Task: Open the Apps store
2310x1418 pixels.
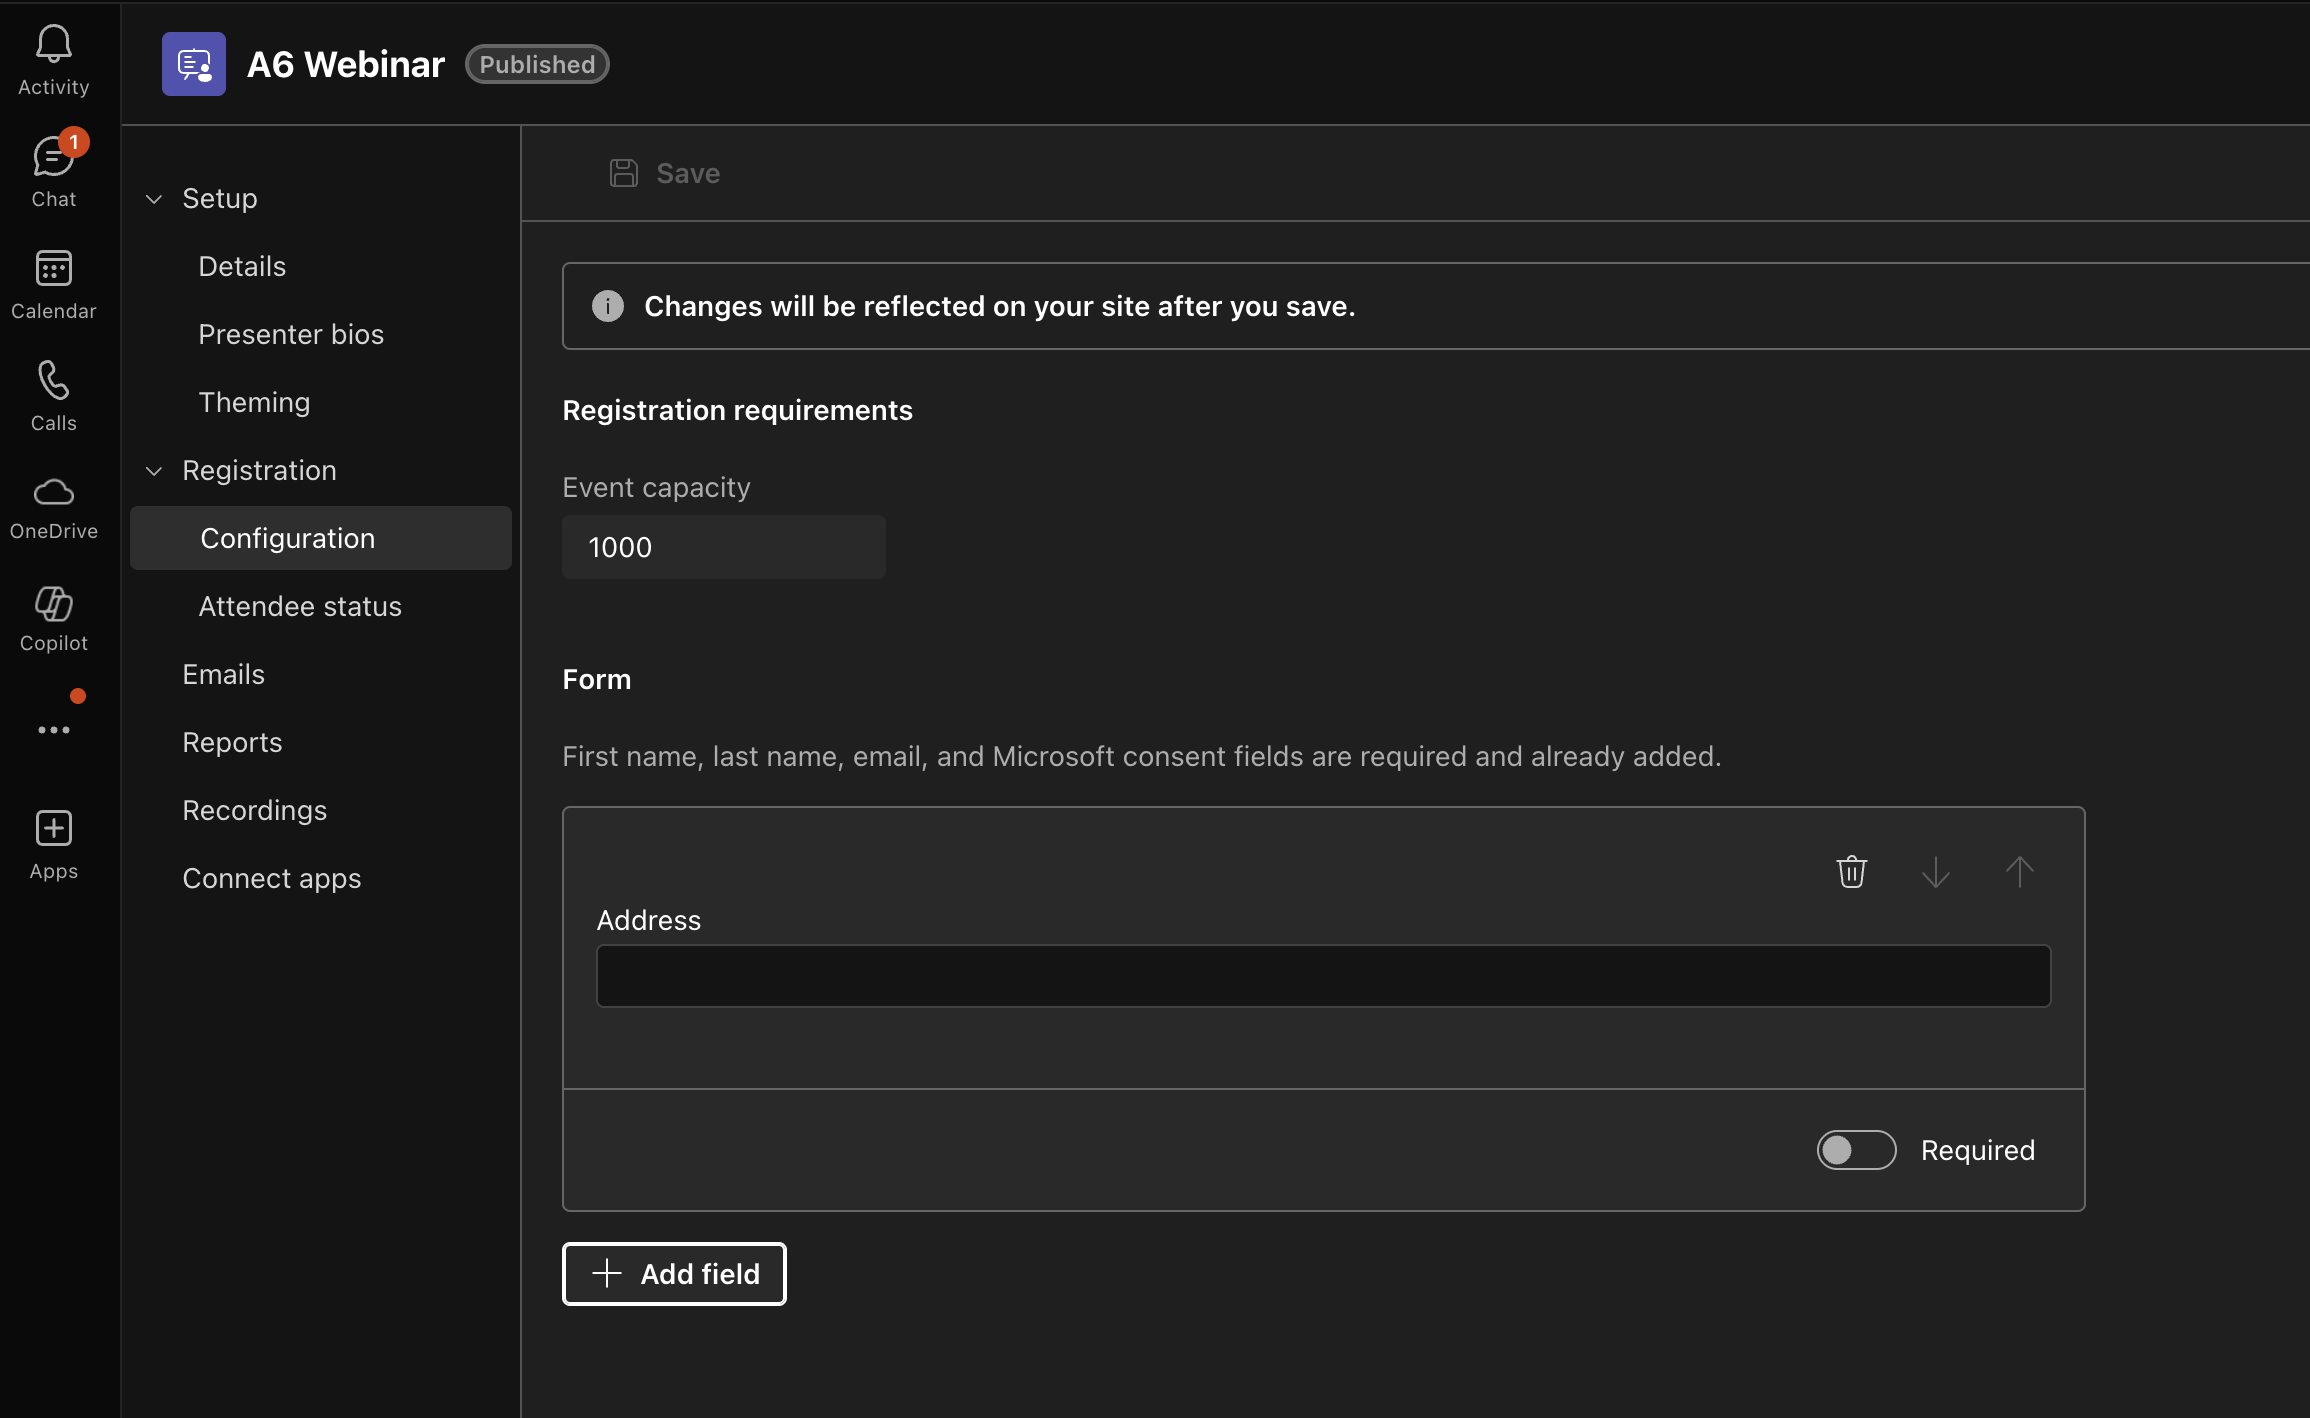Action: pos(53,840)
